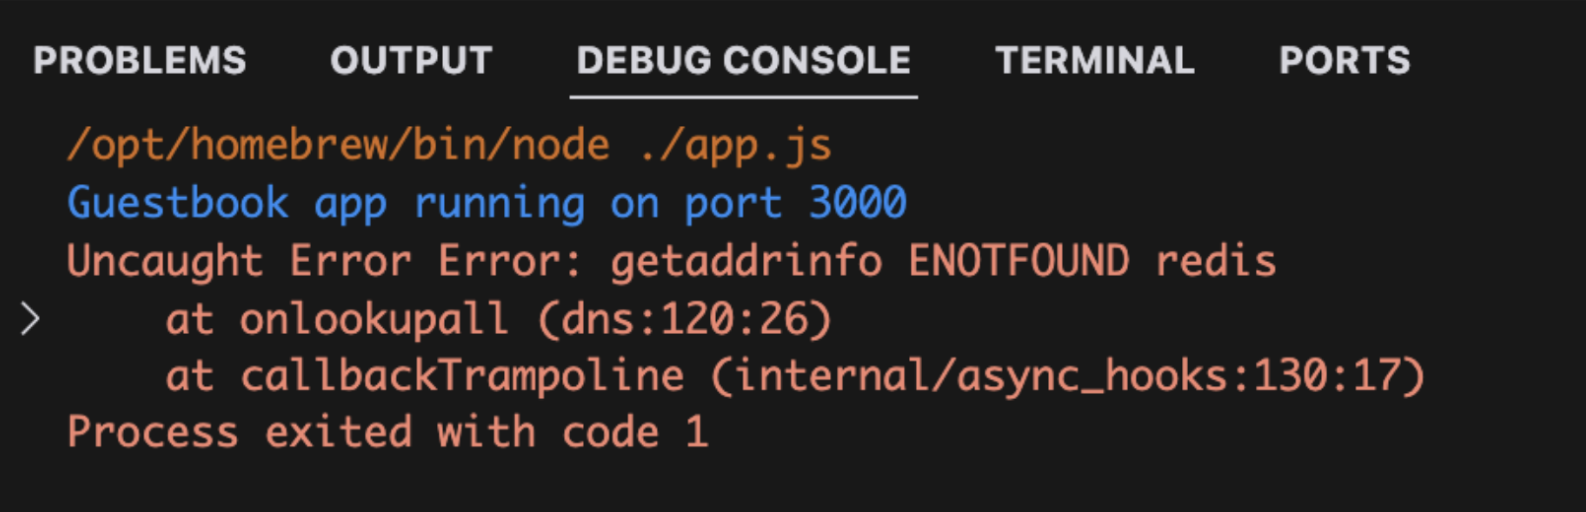
Task: Click the callbackTrampoline function name
Action: [x=462, y=377]
